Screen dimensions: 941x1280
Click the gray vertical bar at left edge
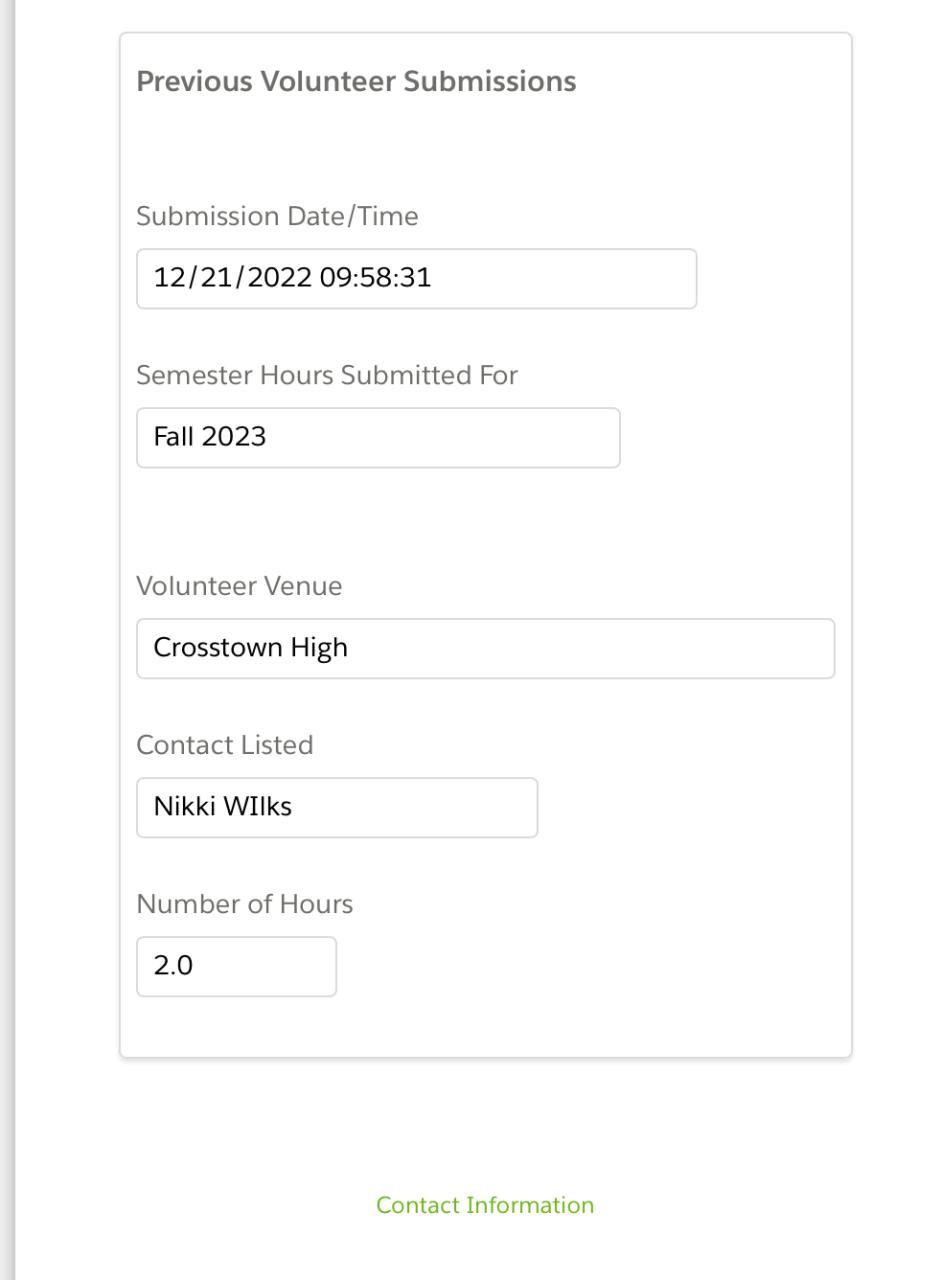(x=8, y=640)
